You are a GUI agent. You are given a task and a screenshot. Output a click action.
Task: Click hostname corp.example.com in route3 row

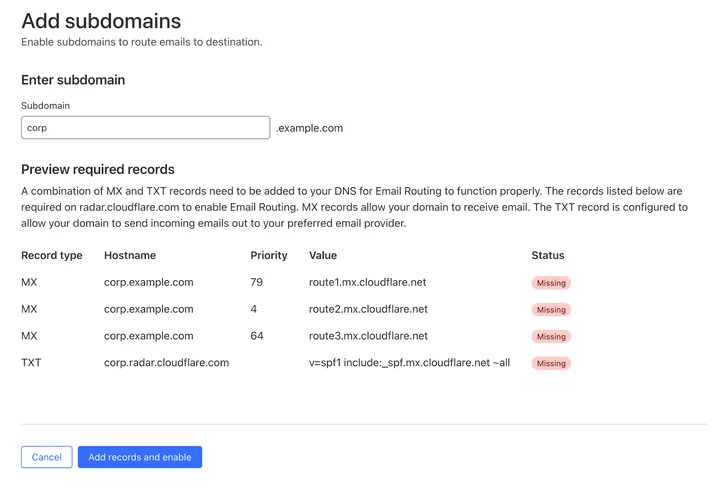pos(149,336)
